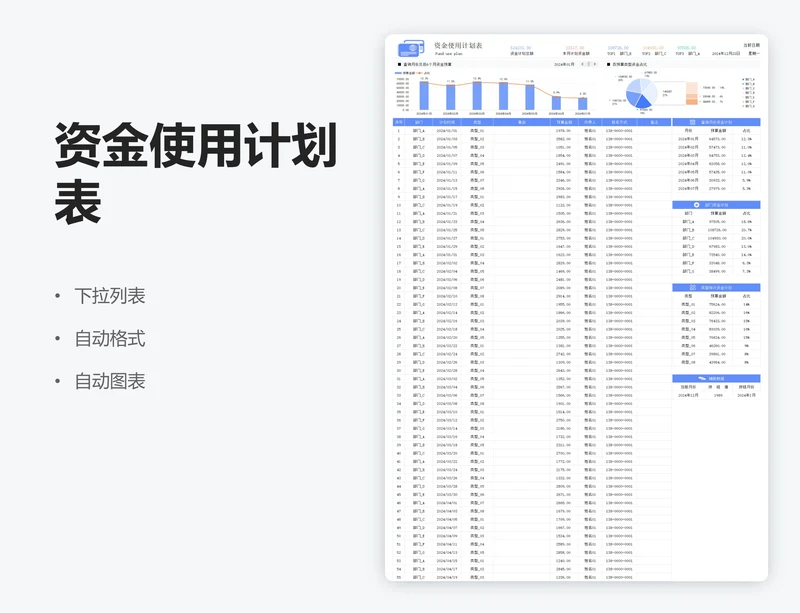Image resolution: width=800 pixels, height=613 pixels.
Task: Click the handshake icon in 辅助数据 header
Action: tap(702, 378)
